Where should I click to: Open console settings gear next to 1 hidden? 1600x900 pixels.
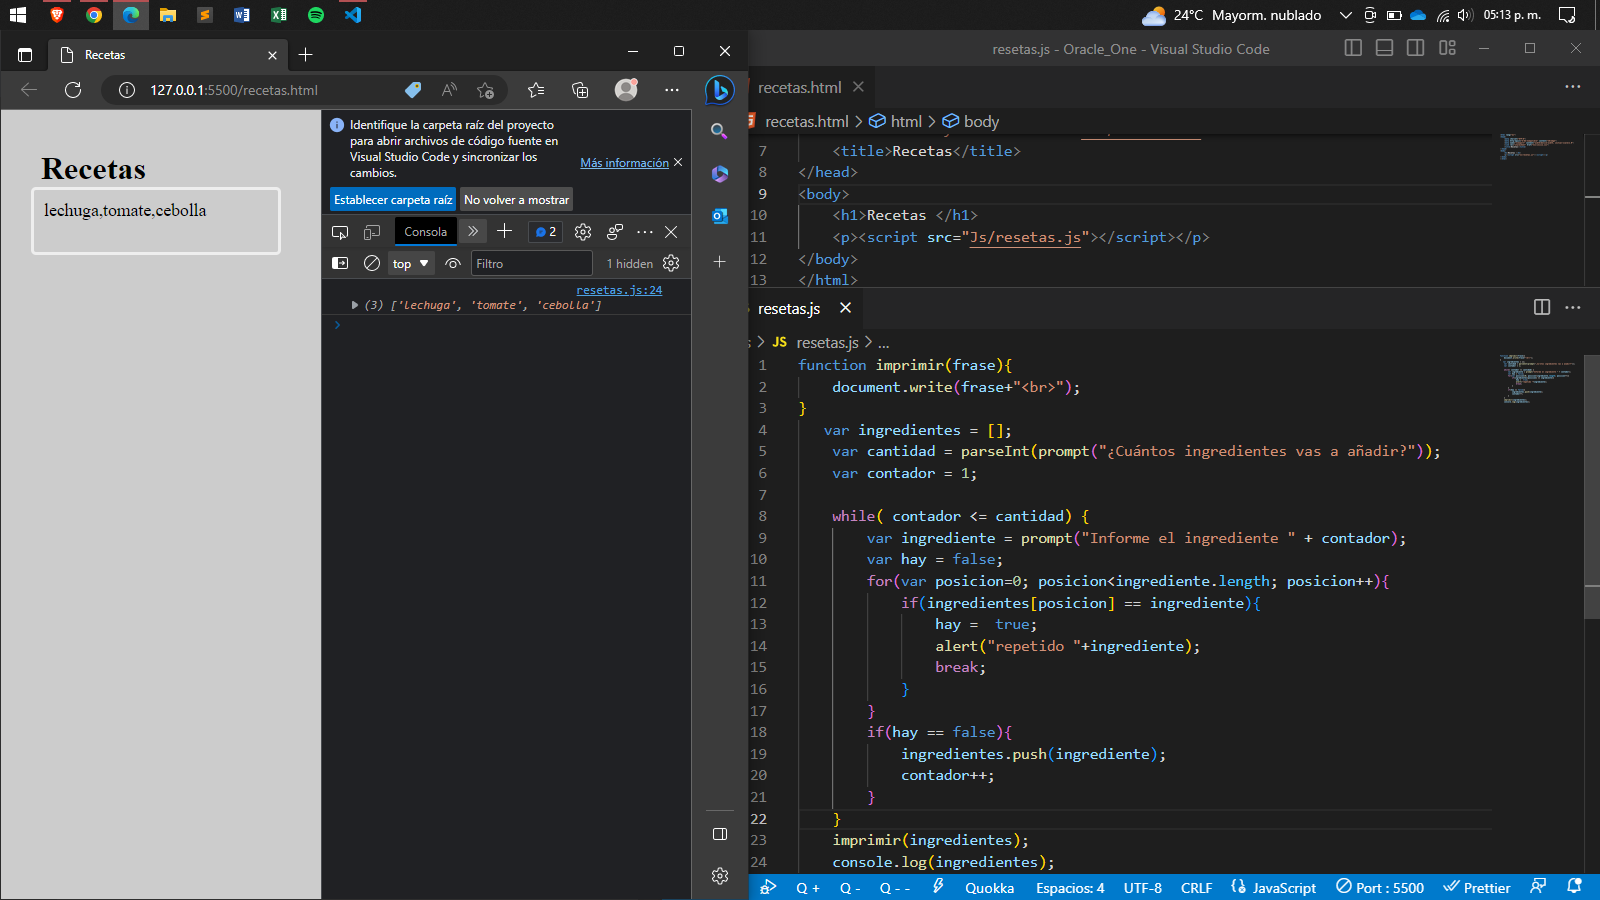pos(671,263)
